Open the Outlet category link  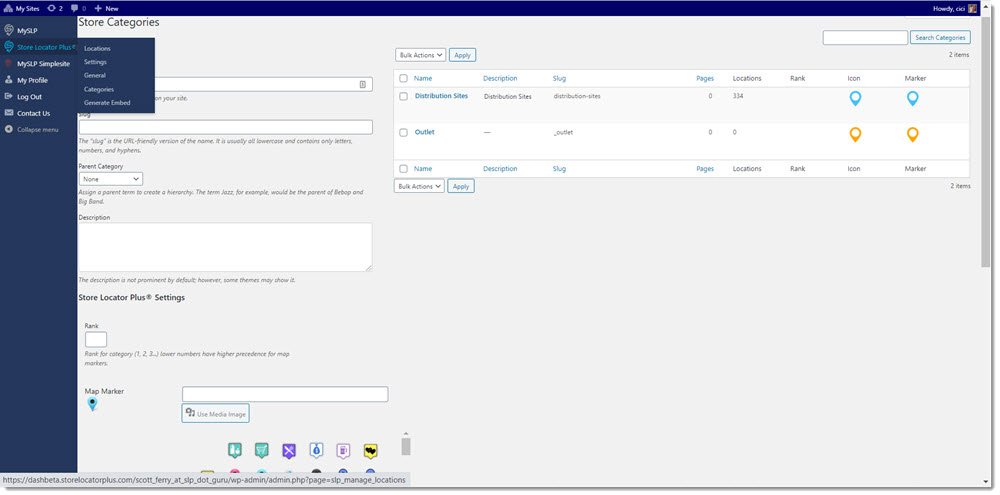point(425,132)
